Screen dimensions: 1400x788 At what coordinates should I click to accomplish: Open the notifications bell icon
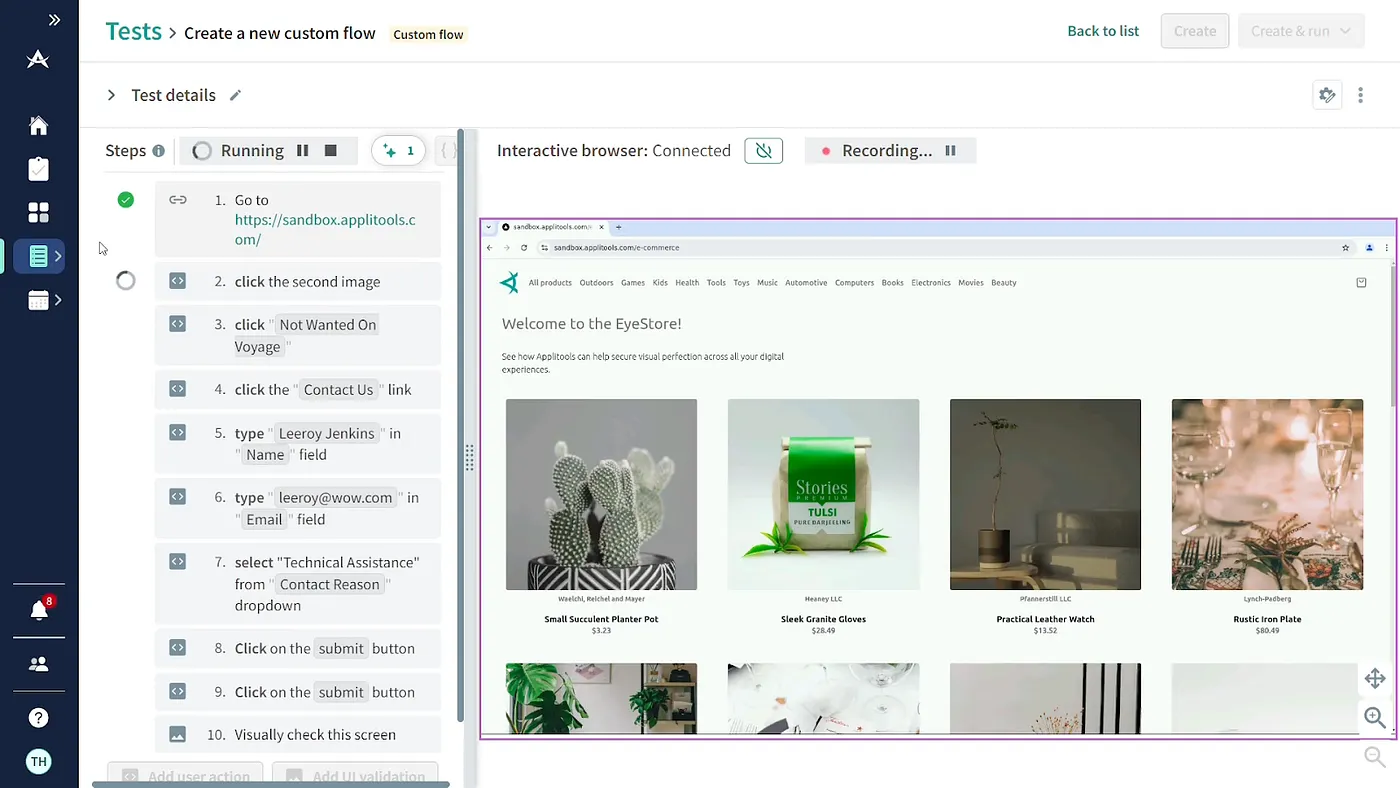click(x=39, y=610)
